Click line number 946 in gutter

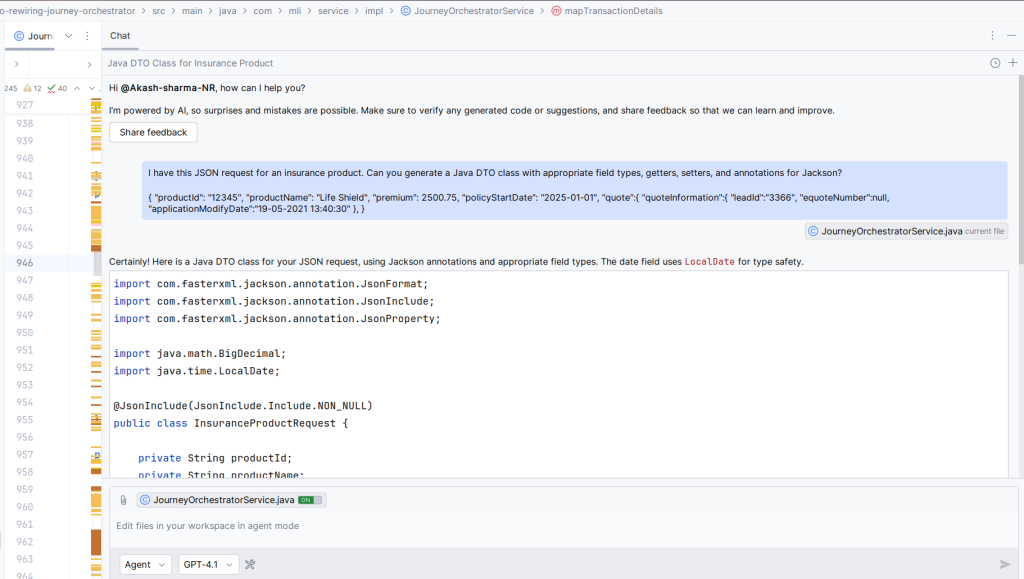click(25, 263)
